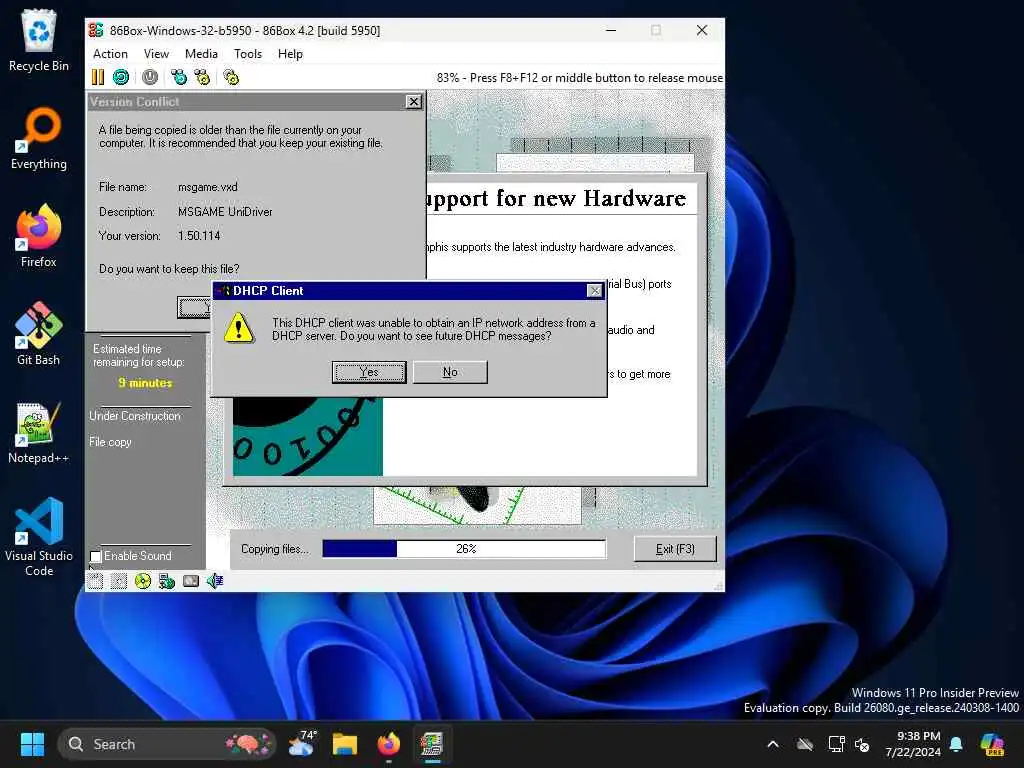This screenshot has width=1024, height=768.
Task: Click the DHCP Client title bar
Action: click(408, 291)
